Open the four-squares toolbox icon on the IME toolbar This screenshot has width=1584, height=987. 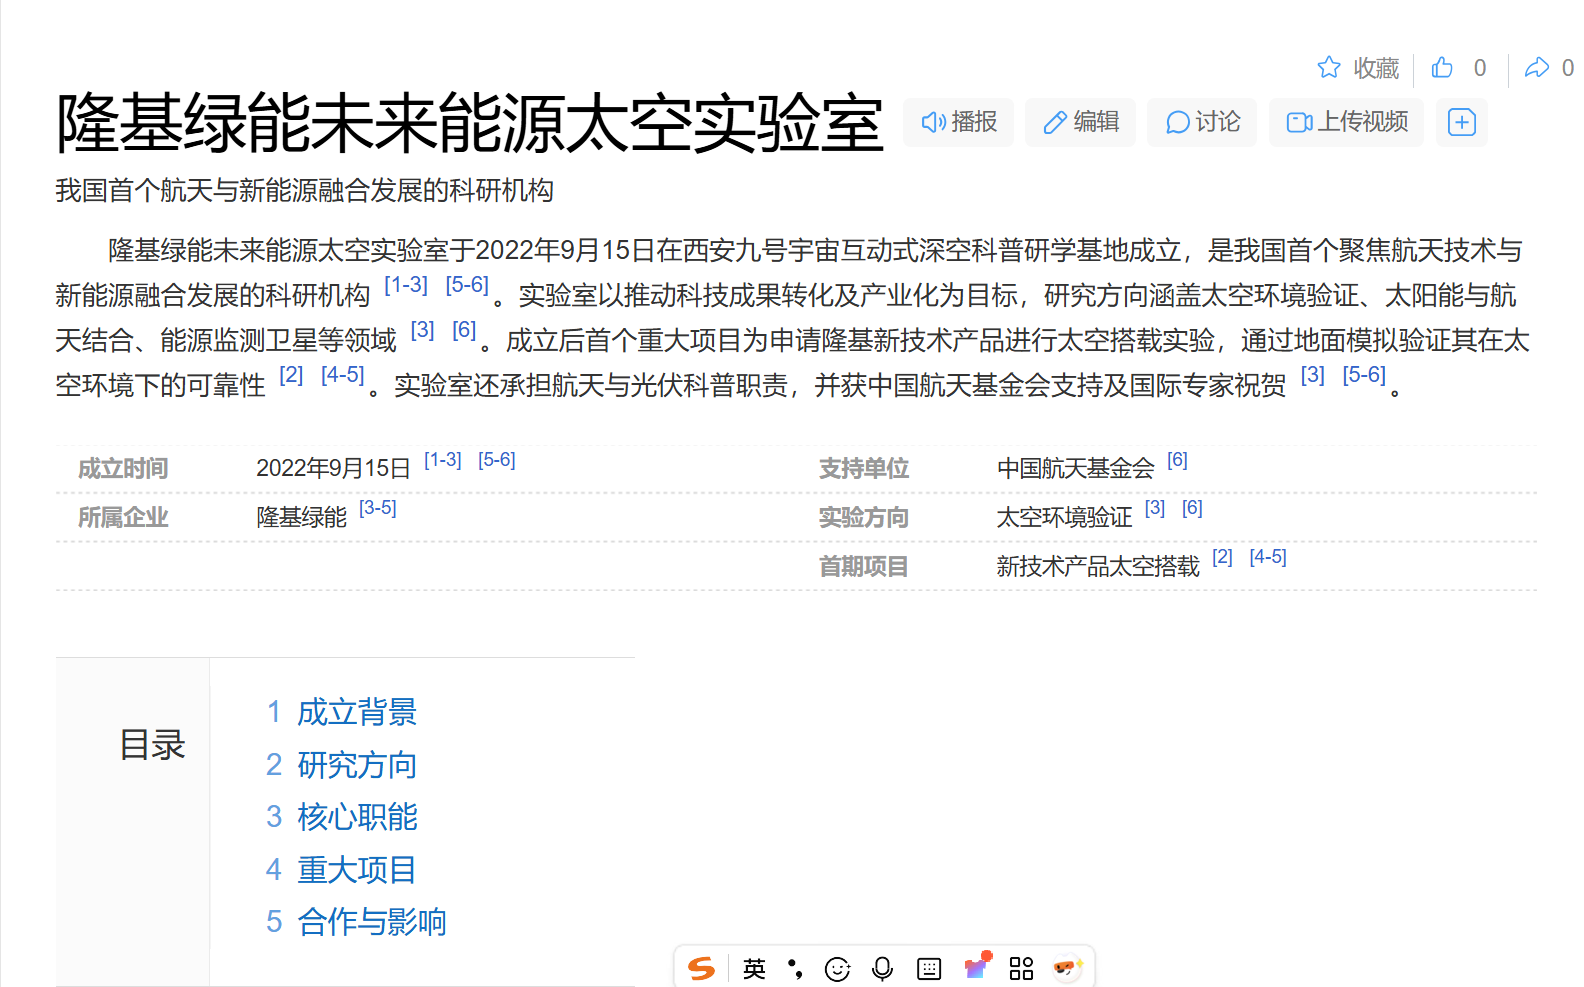point(1021,968)
